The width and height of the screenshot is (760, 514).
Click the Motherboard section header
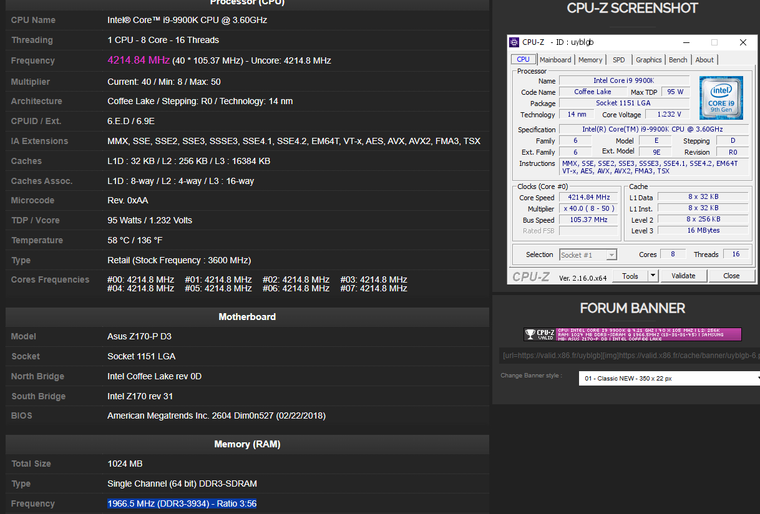[247, 317]
